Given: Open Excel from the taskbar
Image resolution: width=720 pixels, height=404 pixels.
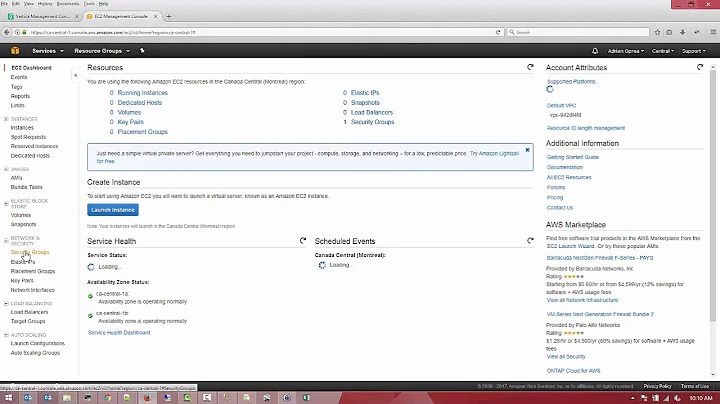Looking at the screenshot, I should tap(306, 398).
